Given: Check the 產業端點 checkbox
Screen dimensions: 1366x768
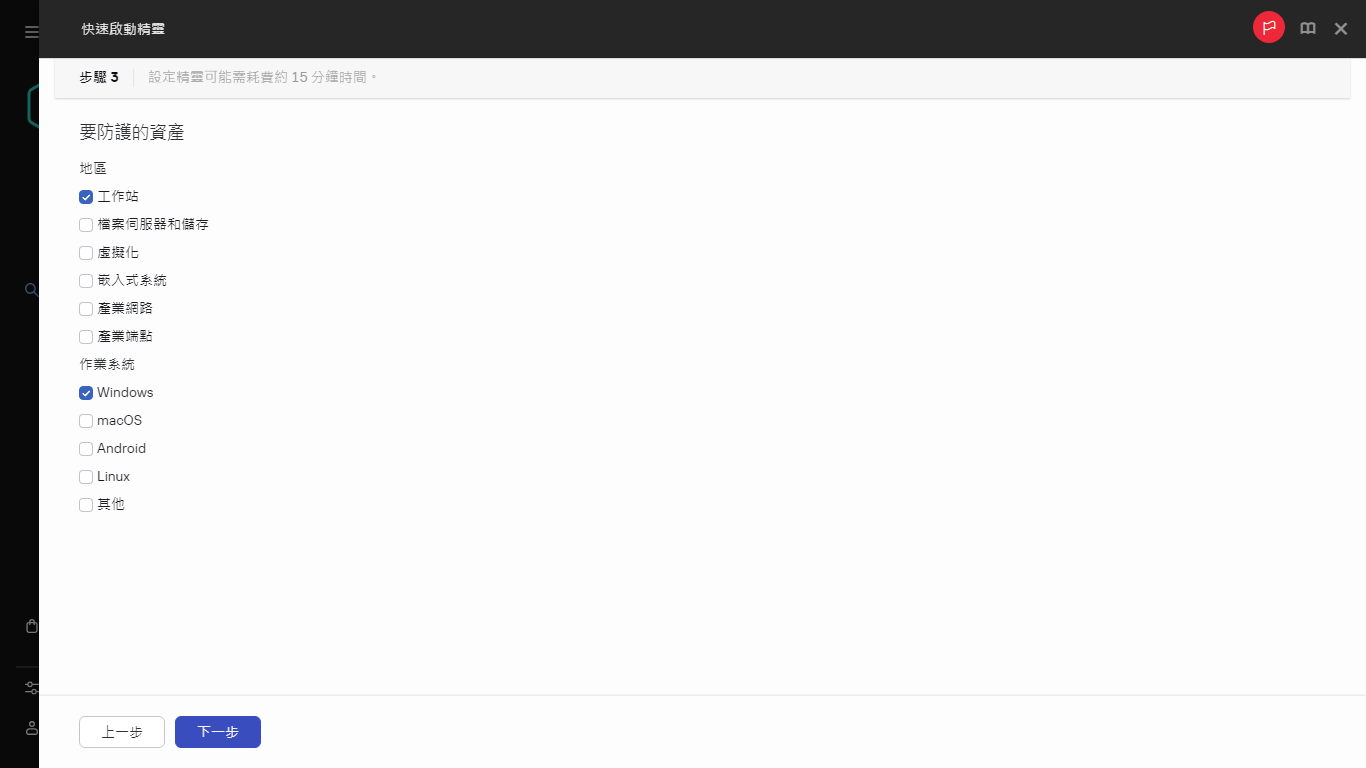Looking at the screenshot, I should click(x=86, y=337).
